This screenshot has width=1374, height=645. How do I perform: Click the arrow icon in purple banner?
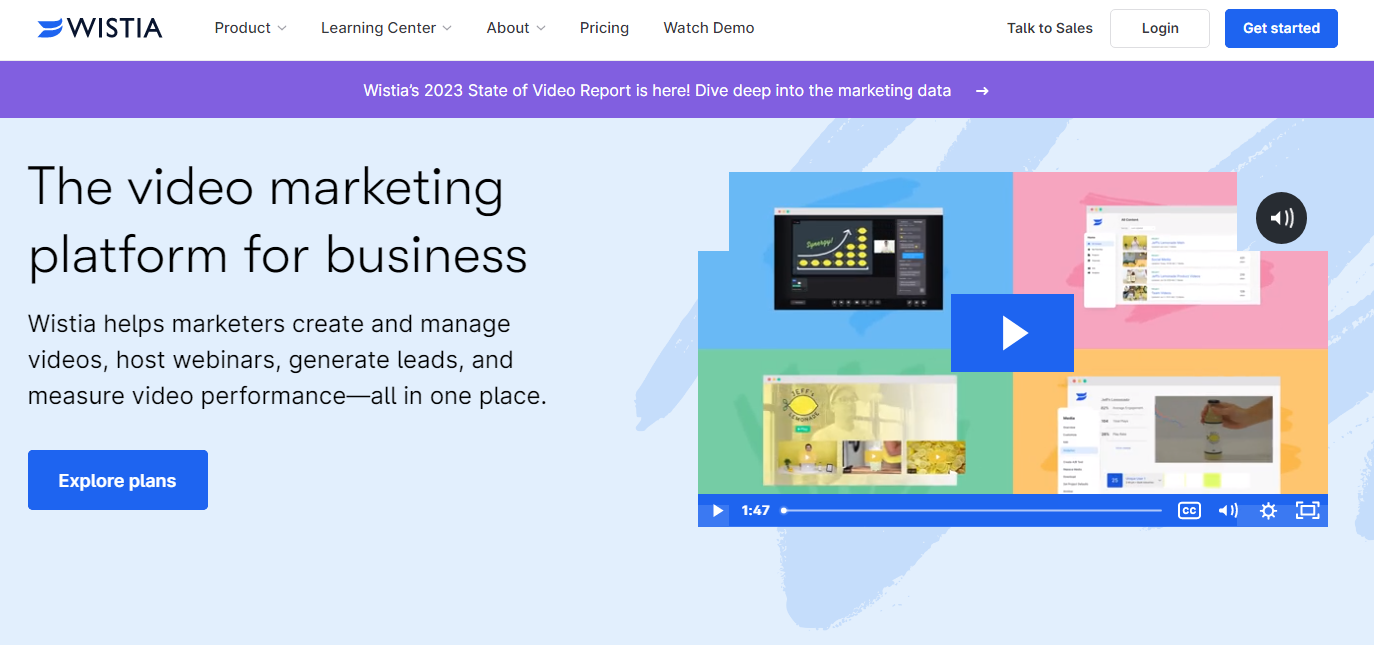pyautogui.click(x=982, y=90)
